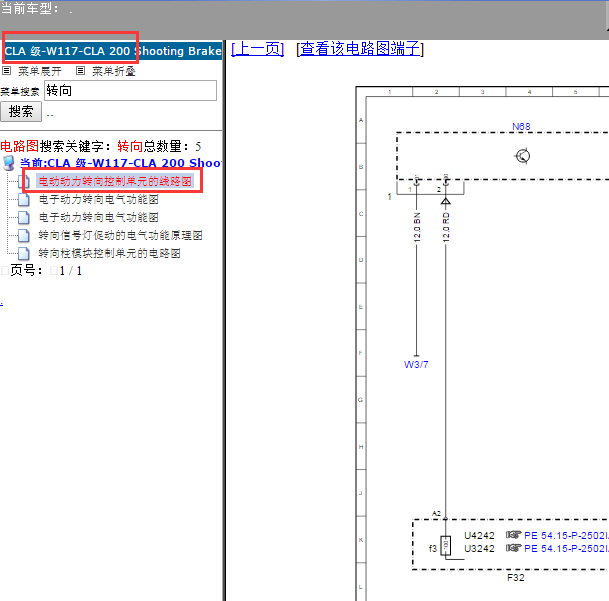This screenshot has height=601, width=609.
Task: Open 转向柱模块控制单元的电路图 item
Action: point(110,253)
